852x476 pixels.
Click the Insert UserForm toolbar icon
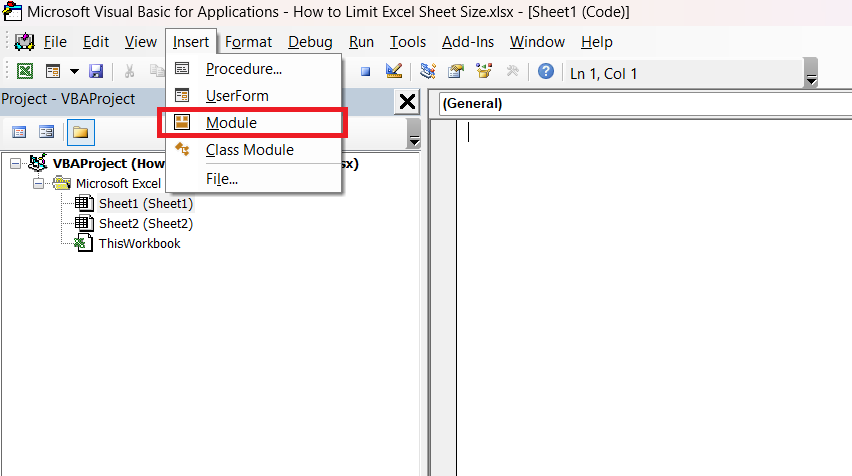tap(53, 71)
